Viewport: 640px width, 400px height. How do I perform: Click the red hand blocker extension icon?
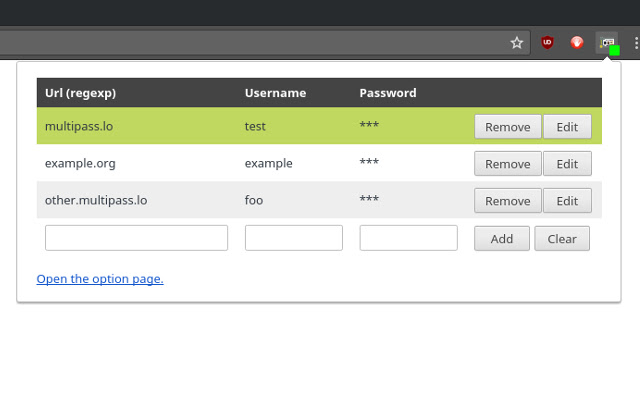(577, 43)
